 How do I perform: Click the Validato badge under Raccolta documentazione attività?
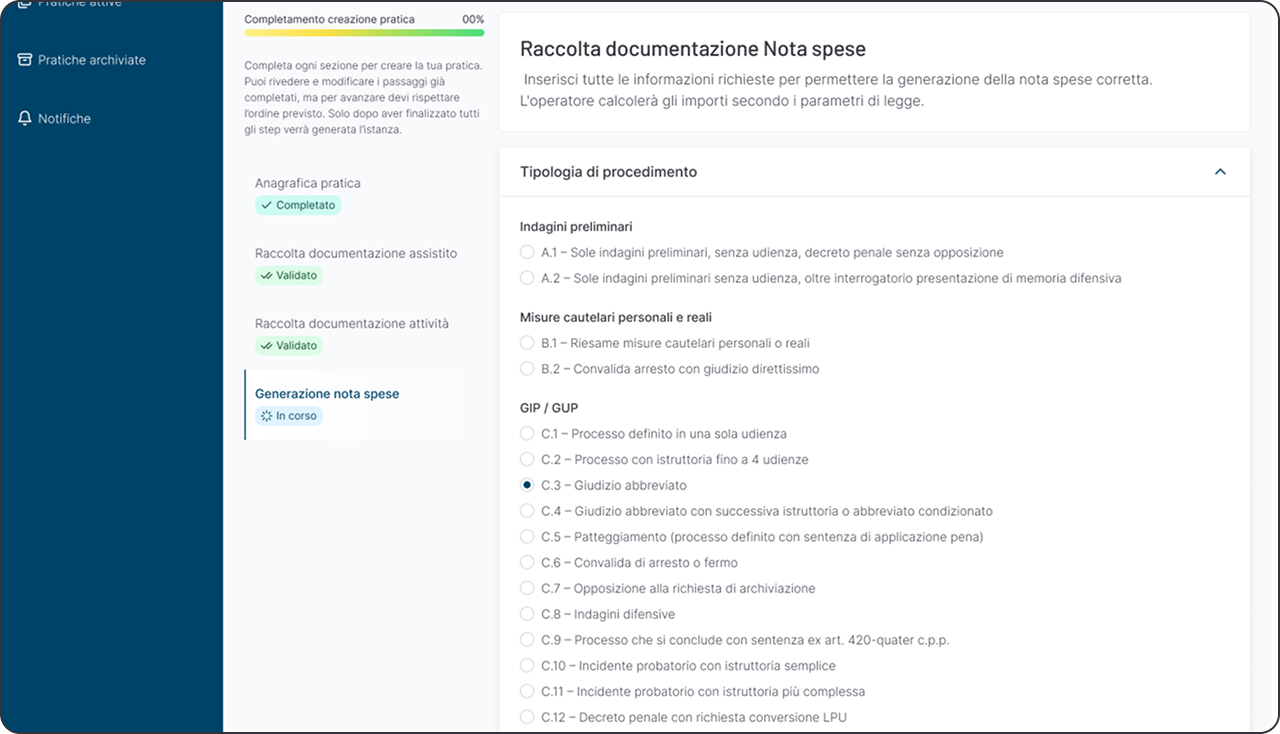tap(289, 345)
